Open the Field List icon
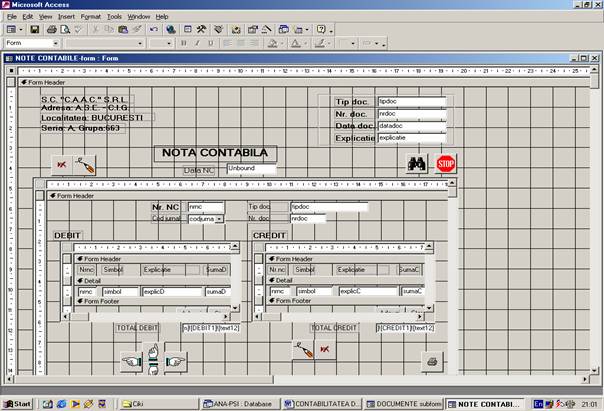The image size is (604, 411). click(x=188, y=30)
